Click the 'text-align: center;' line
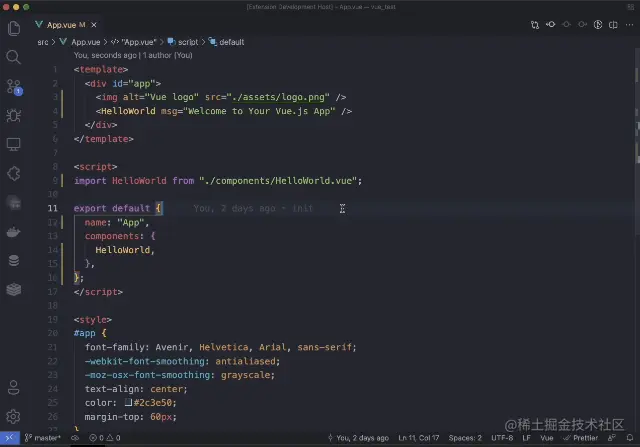Viewport: 640px width, 447px height. [136, 389]
